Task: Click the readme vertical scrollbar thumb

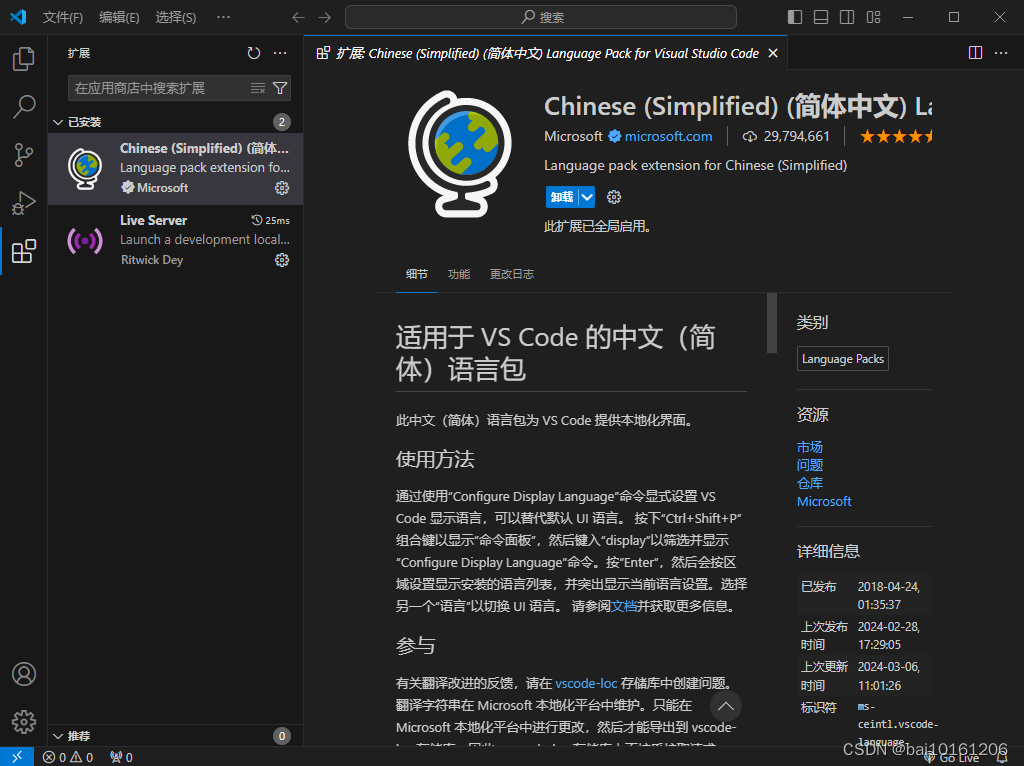Action: coord(772,323)
